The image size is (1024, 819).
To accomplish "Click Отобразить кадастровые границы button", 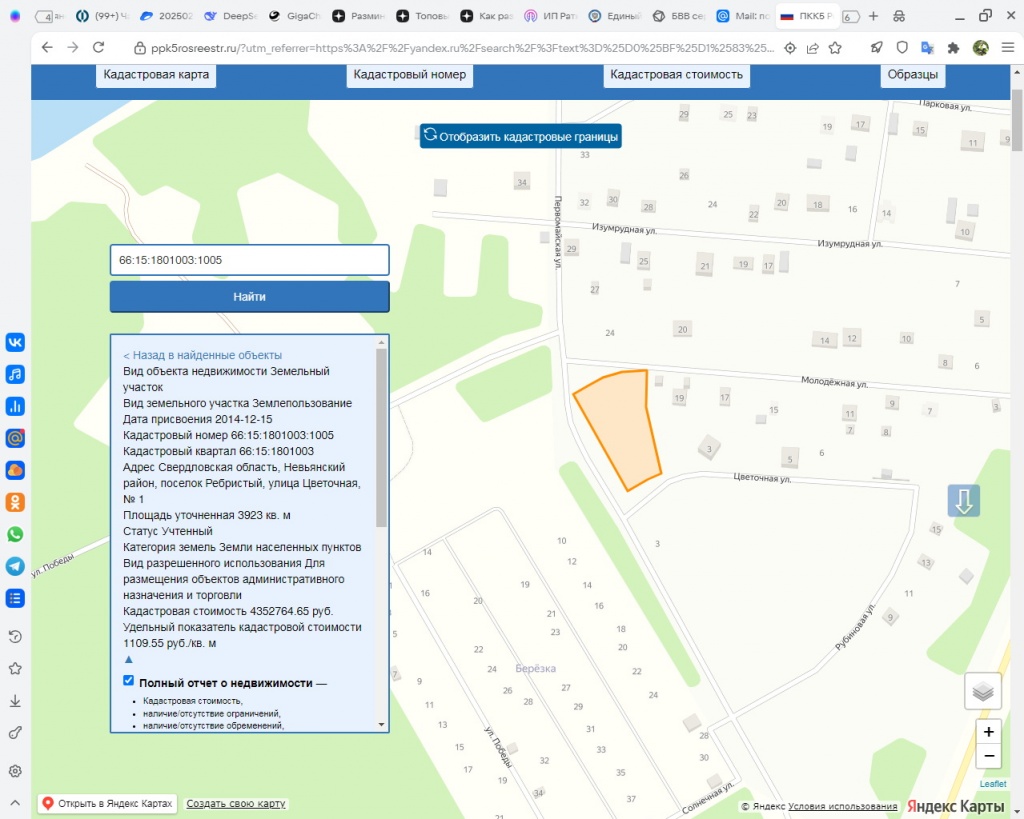I will [x=520, y=136].
